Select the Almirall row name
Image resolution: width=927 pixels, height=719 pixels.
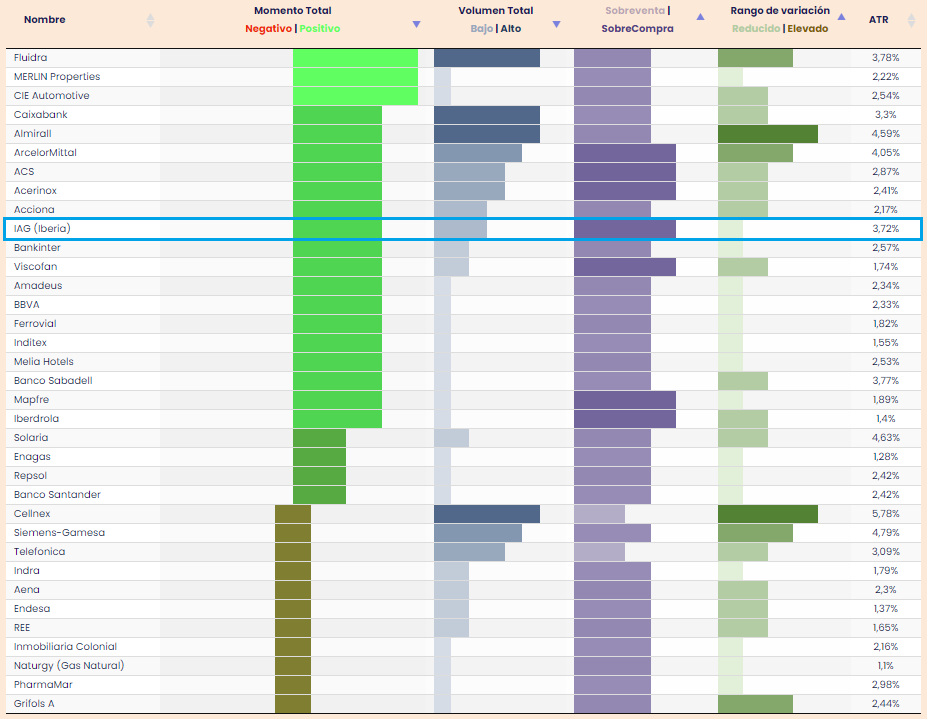(33, 133)
